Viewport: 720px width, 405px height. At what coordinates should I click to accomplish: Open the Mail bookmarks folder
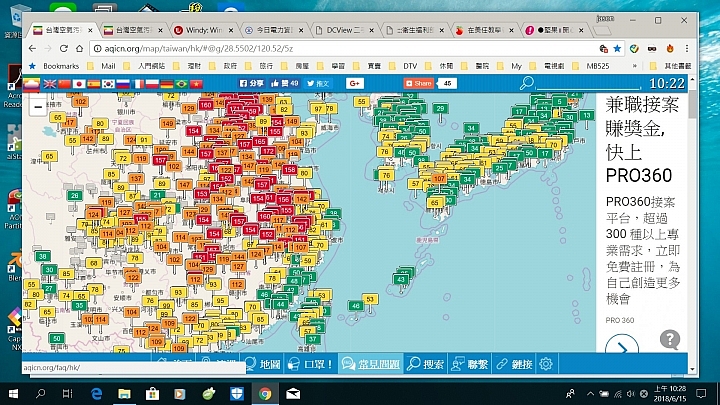102,66
